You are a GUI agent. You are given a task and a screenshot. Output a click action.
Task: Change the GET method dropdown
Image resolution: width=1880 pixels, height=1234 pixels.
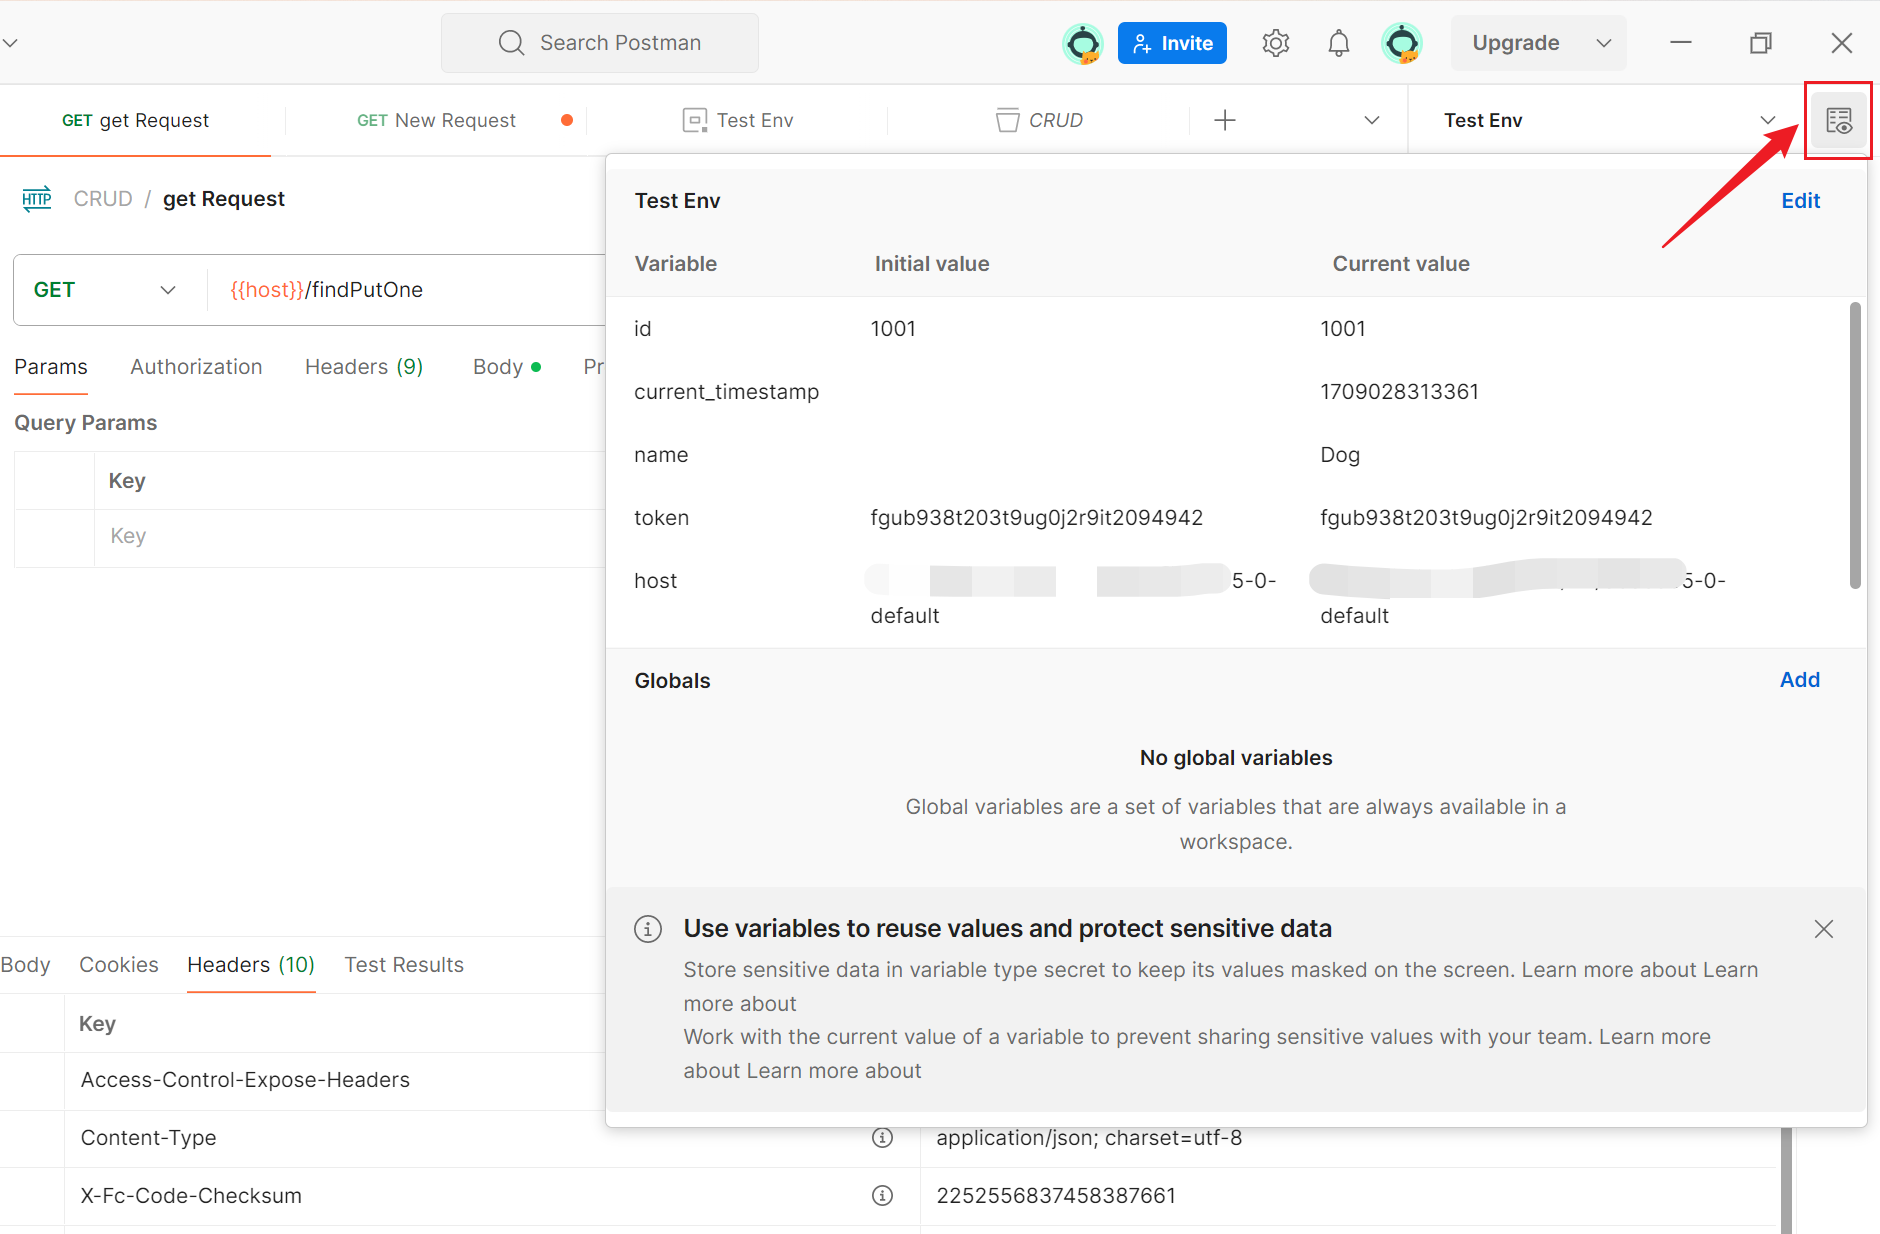(105, 290)
